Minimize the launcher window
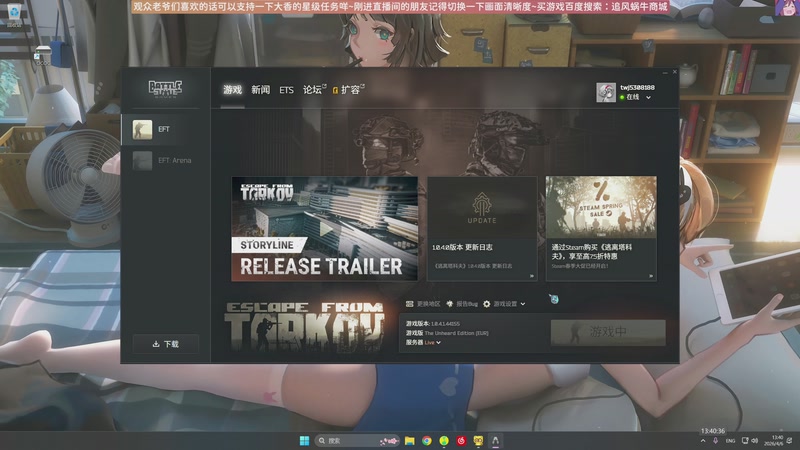 (665, 72)
